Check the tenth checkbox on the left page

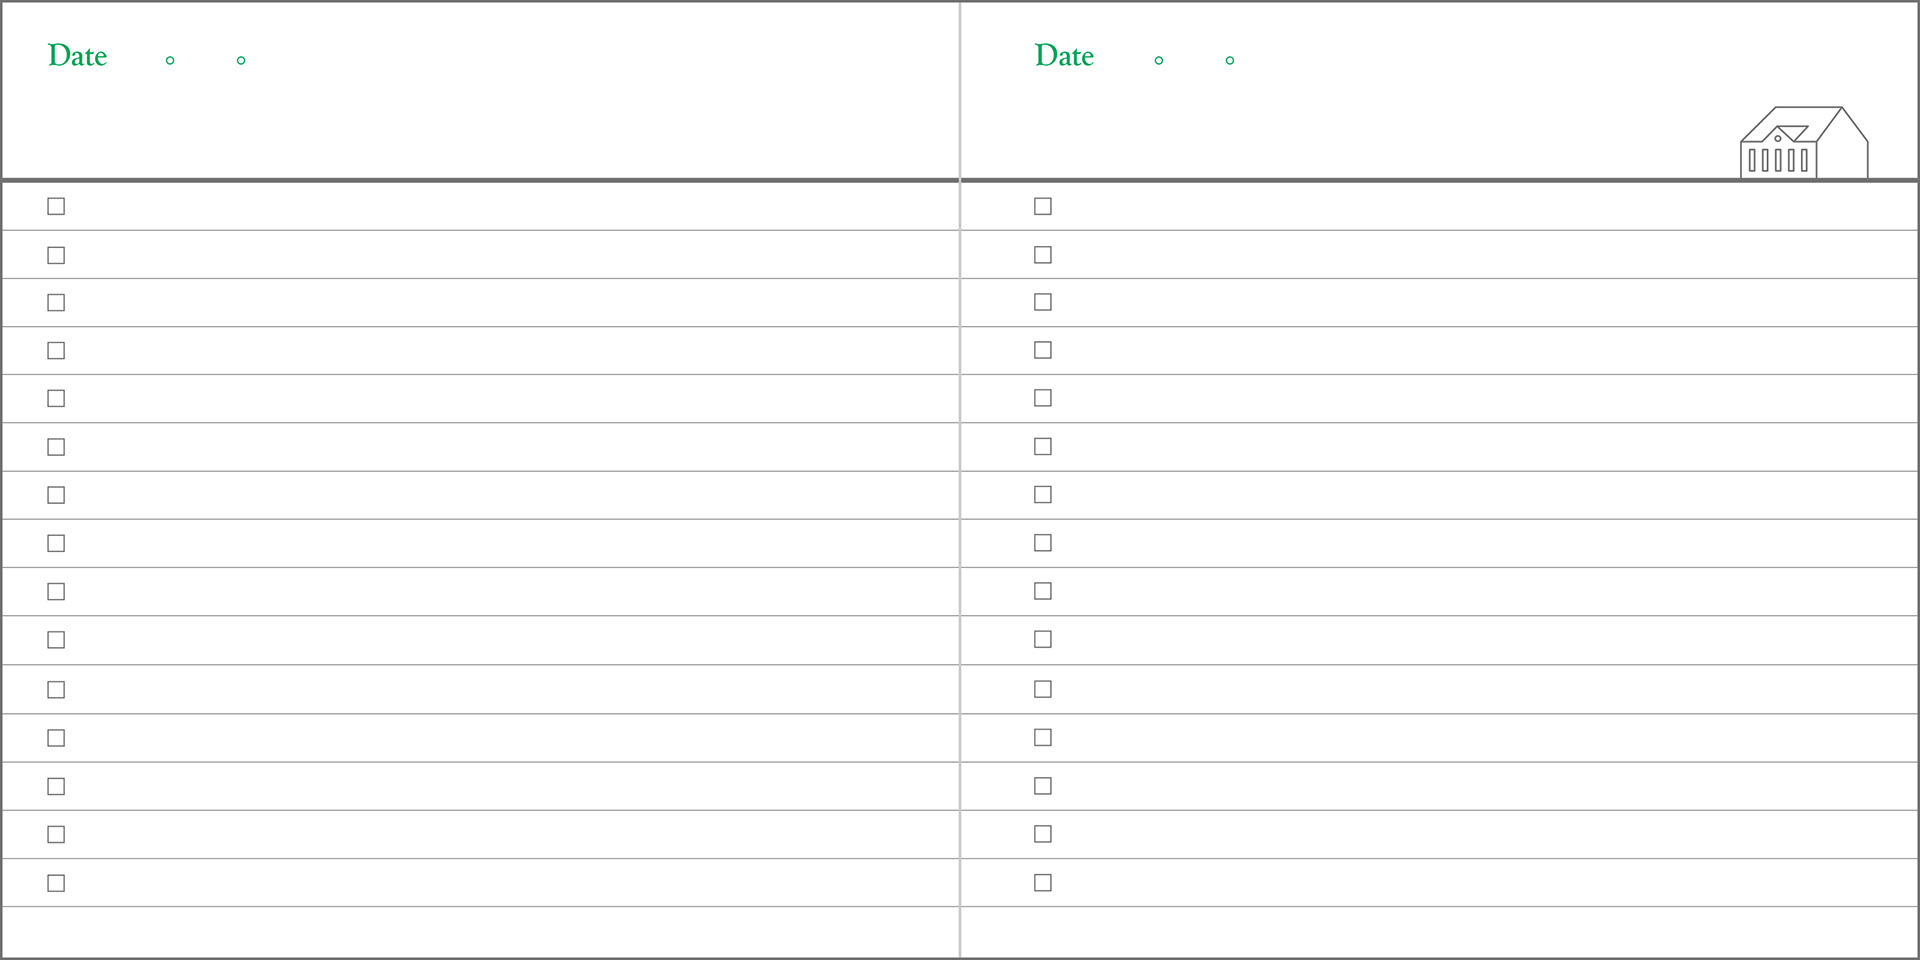click(56, 640)
